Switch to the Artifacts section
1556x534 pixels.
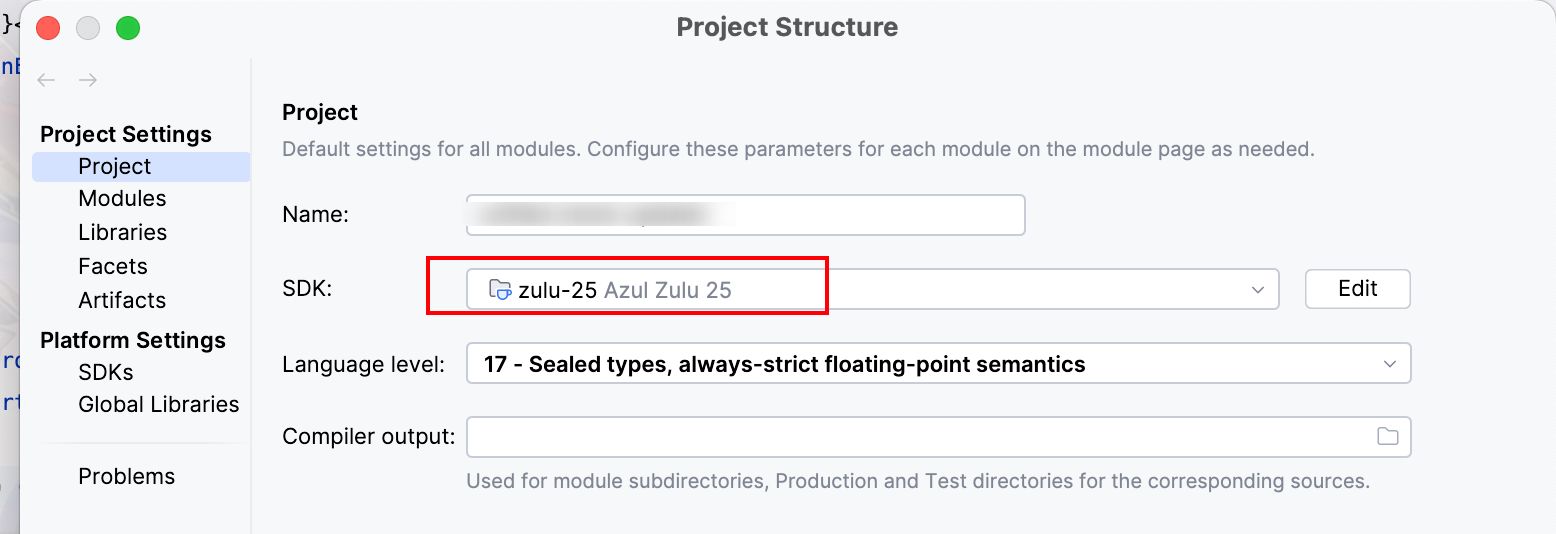click(x=122, y=301)
